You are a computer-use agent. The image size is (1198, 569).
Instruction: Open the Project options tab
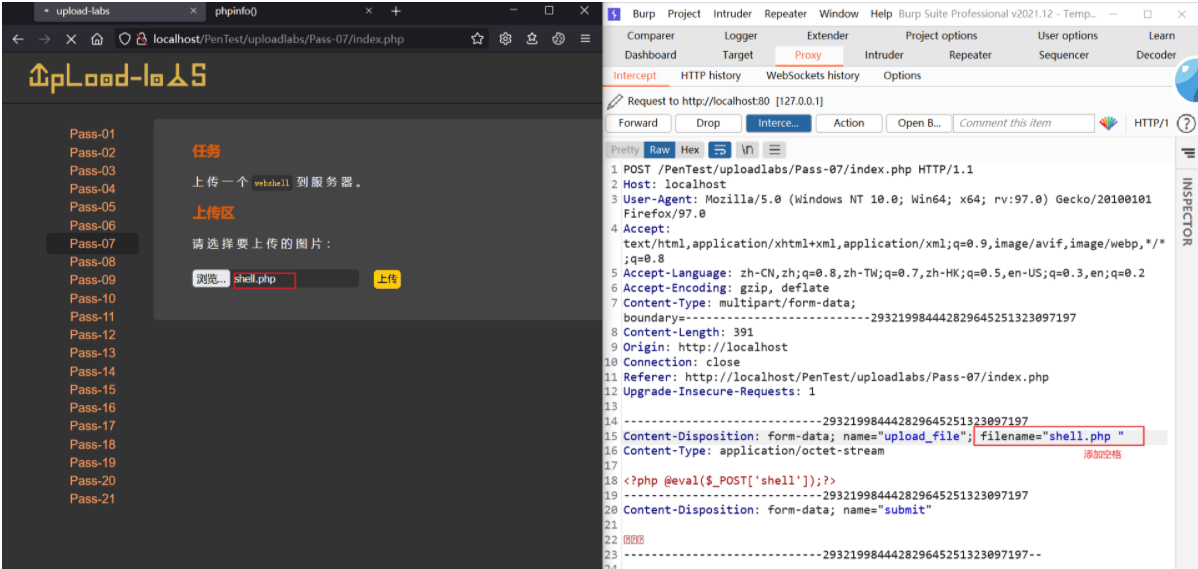(941, 35)
